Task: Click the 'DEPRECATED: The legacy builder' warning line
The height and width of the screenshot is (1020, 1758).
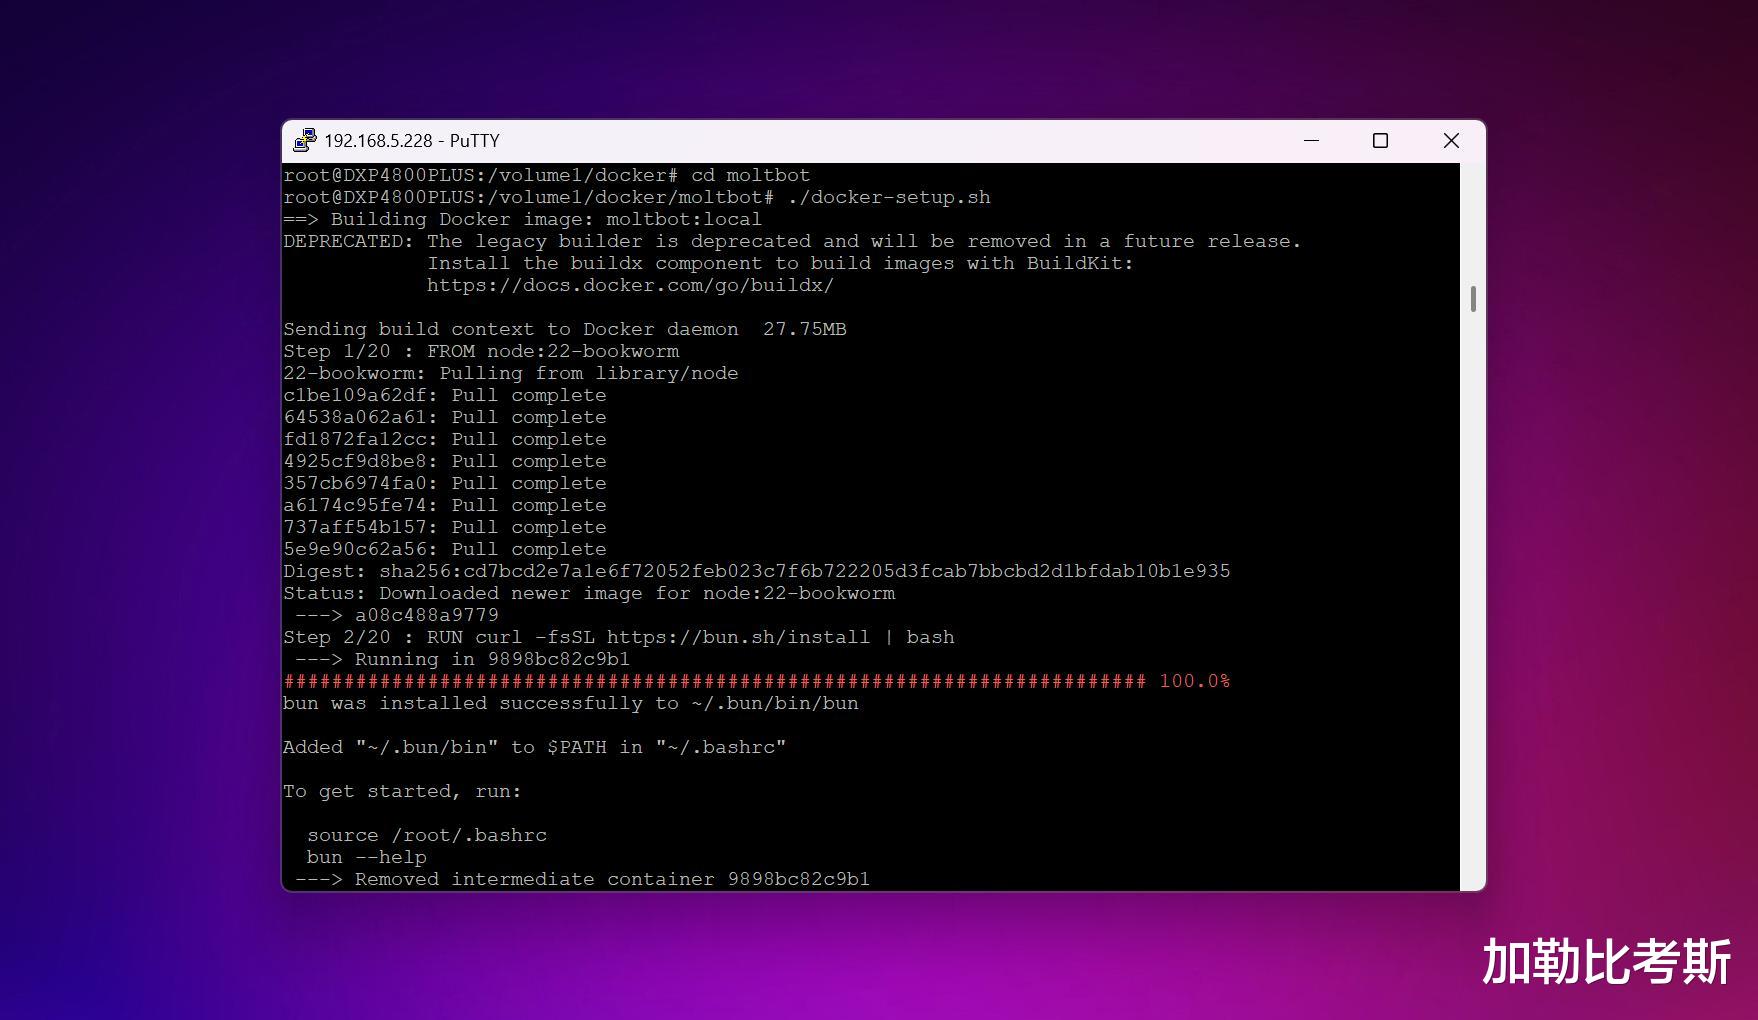Action: (792, 241)
